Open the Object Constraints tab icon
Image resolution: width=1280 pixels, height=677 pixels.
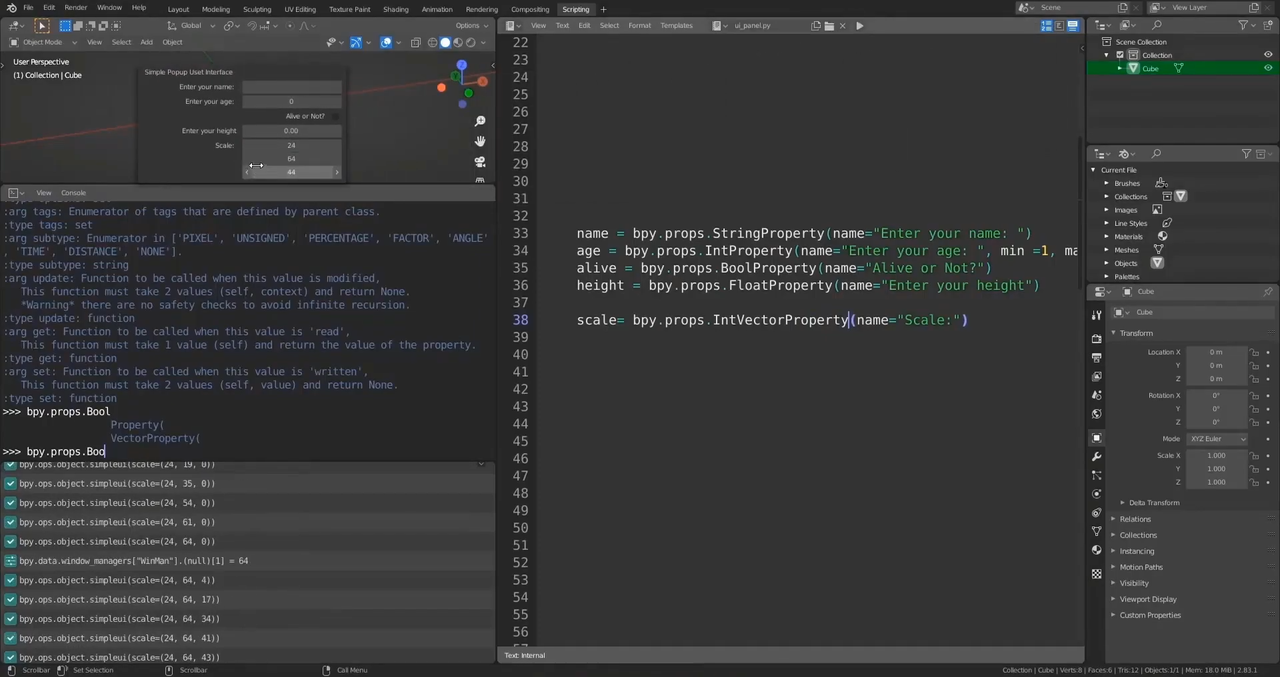pos(1097,513)
